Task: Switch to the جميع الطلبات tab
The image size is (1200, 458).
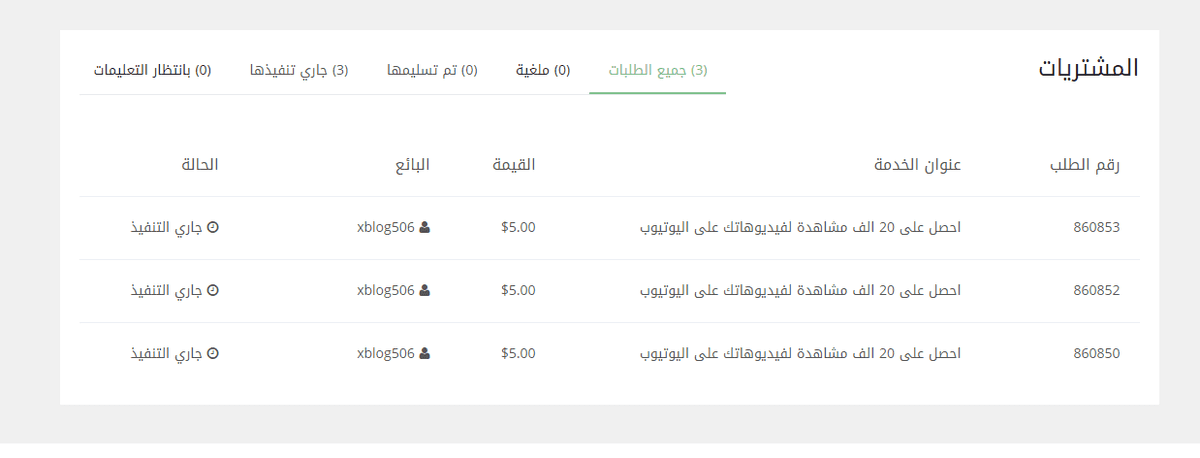Action: click(x=658, y=70)
